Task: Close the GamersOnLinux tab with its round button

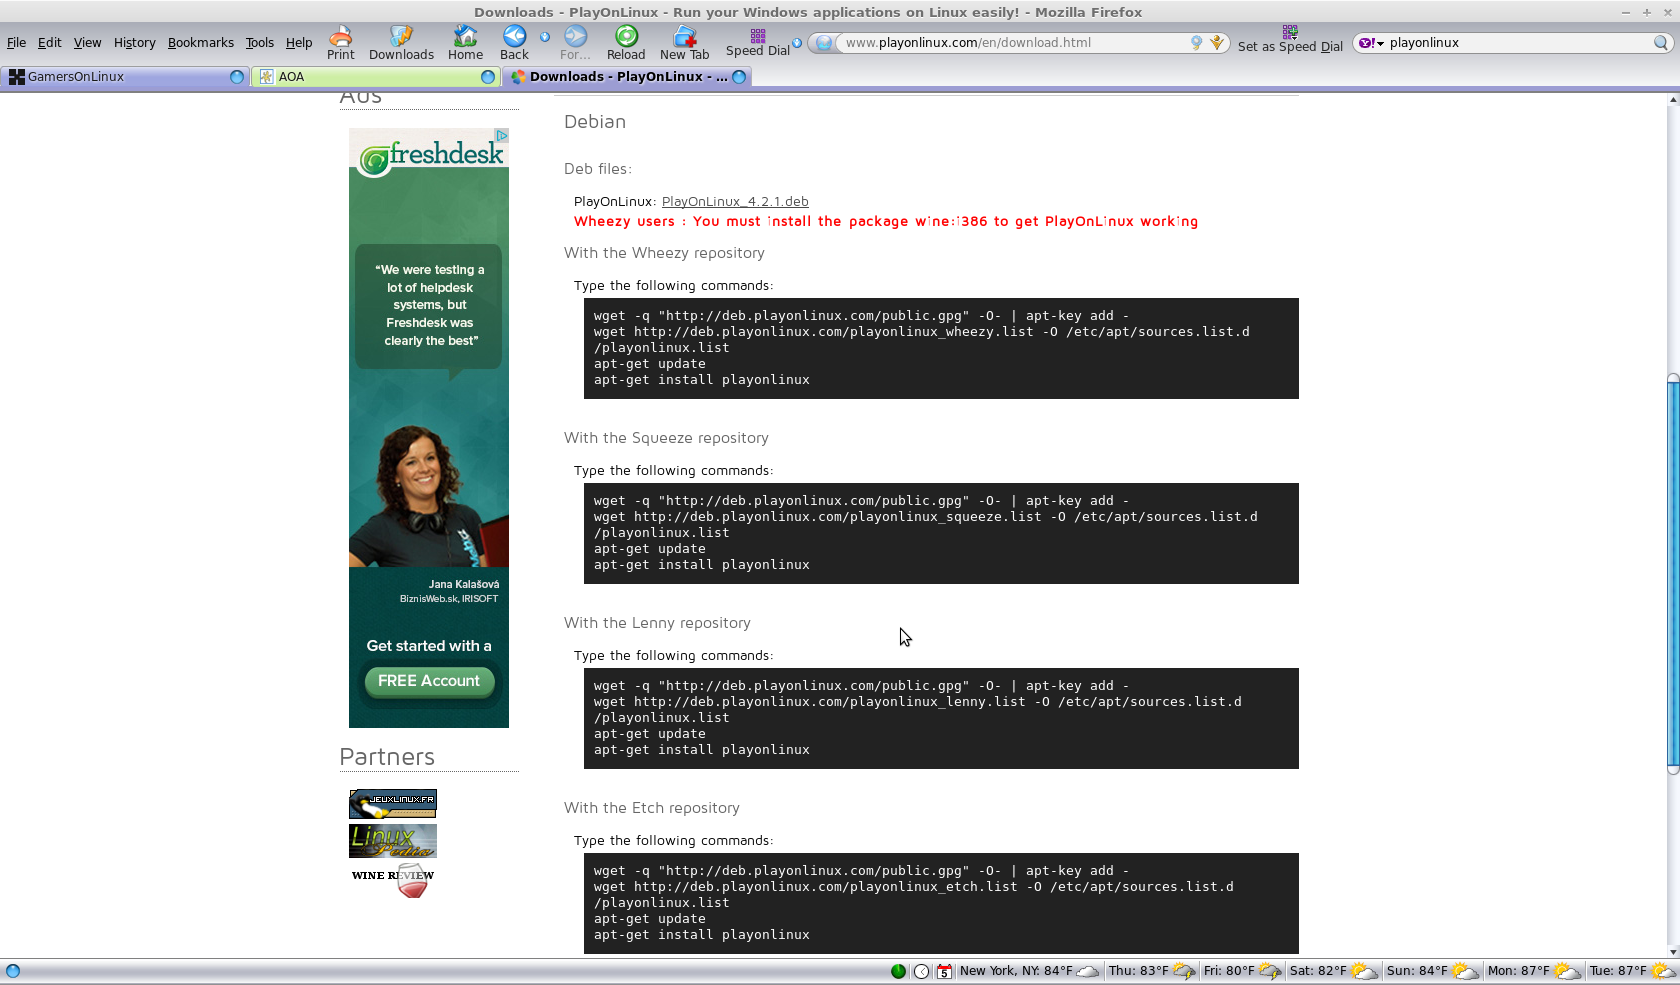Action: click(237, 77)
